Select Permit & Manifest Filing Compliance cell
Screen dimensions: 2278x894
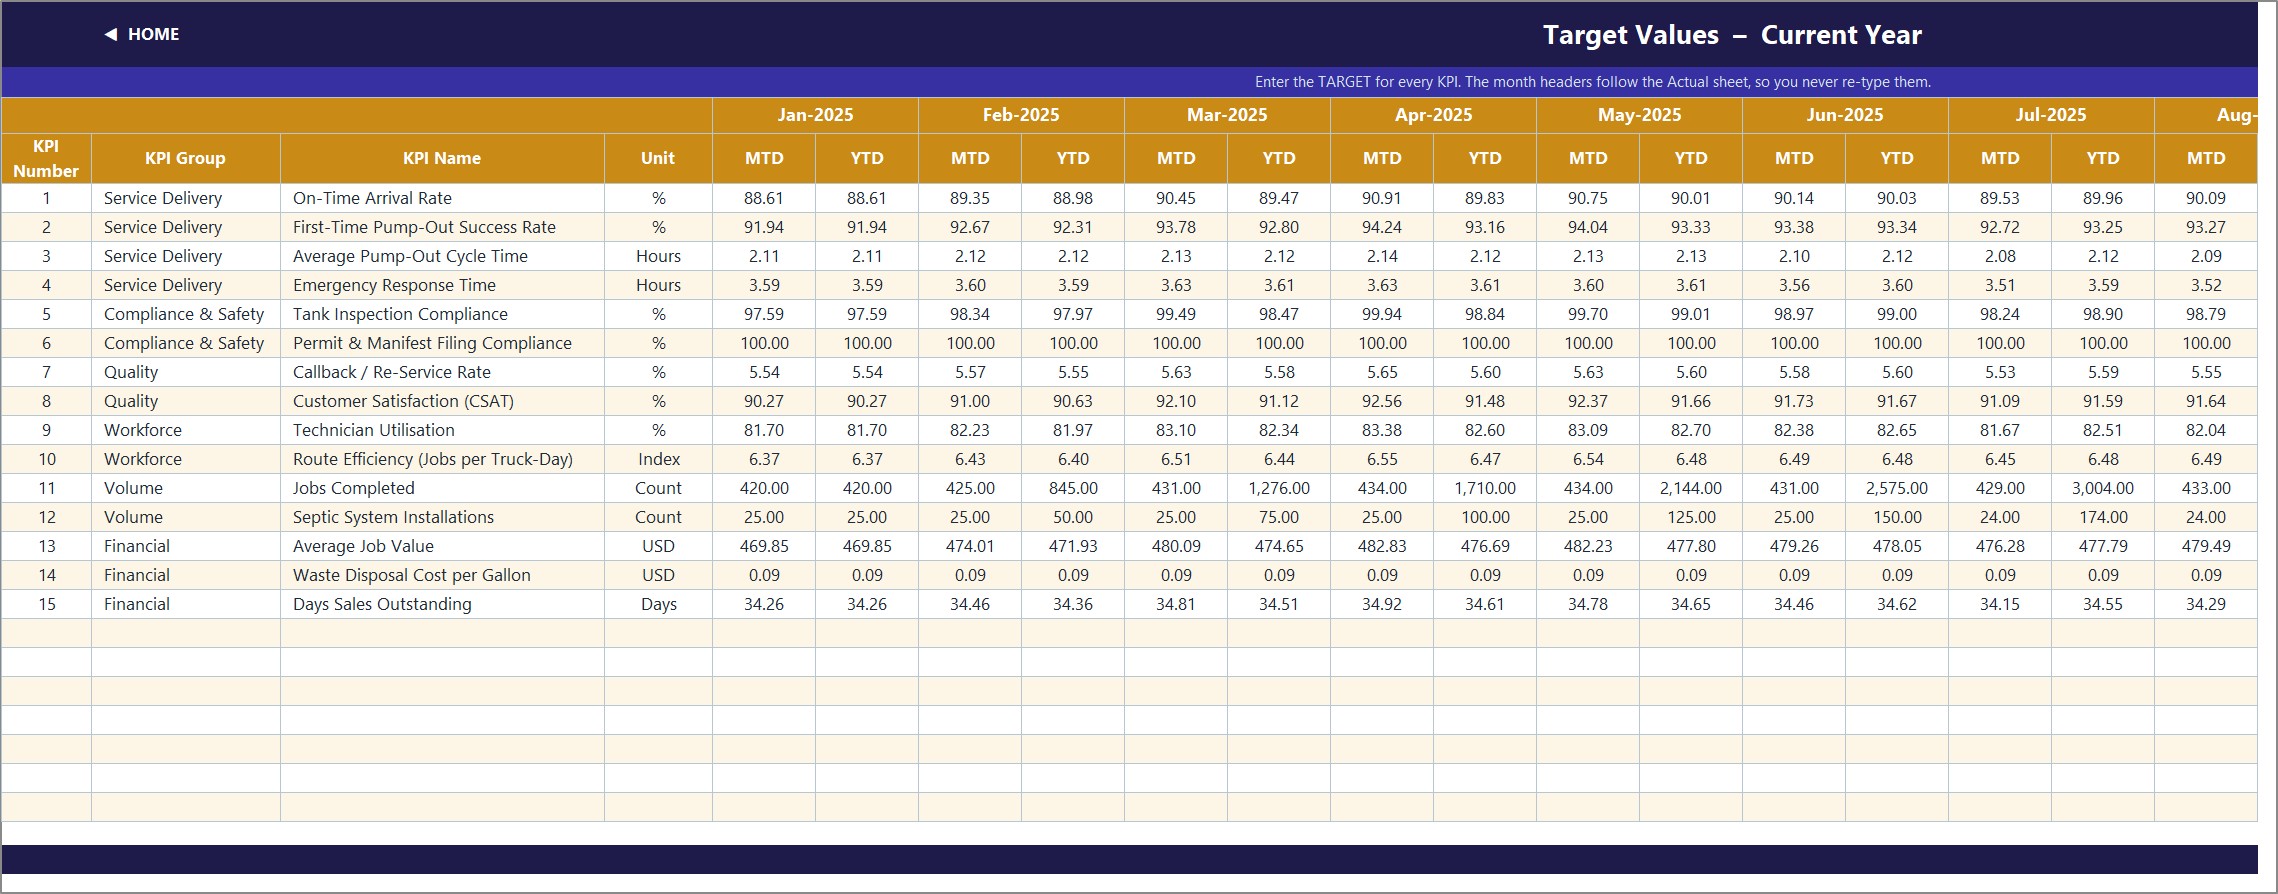pyautogui.click(x=442, y=343)
